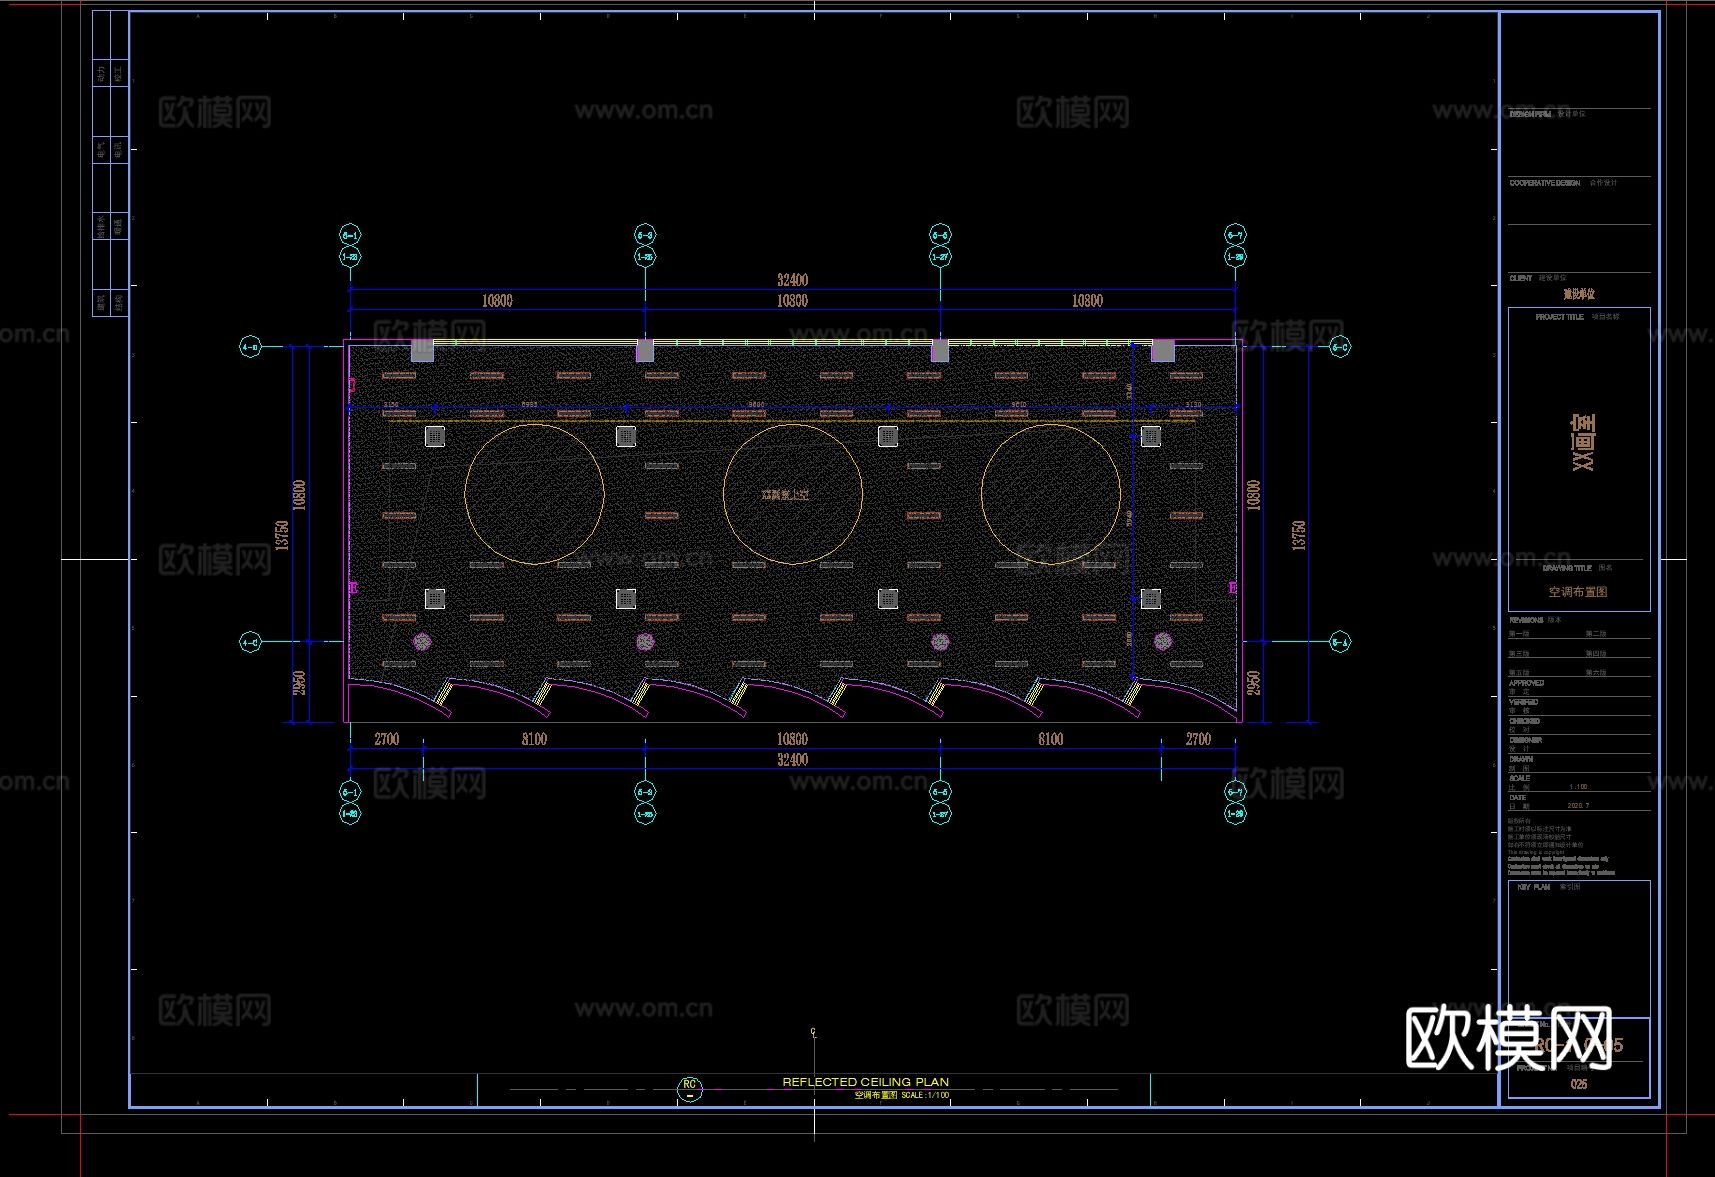This screenshot has width=1715, height=1177.
Task: Click the top 5-5 grid bubble above the plan
Action: 940,235
